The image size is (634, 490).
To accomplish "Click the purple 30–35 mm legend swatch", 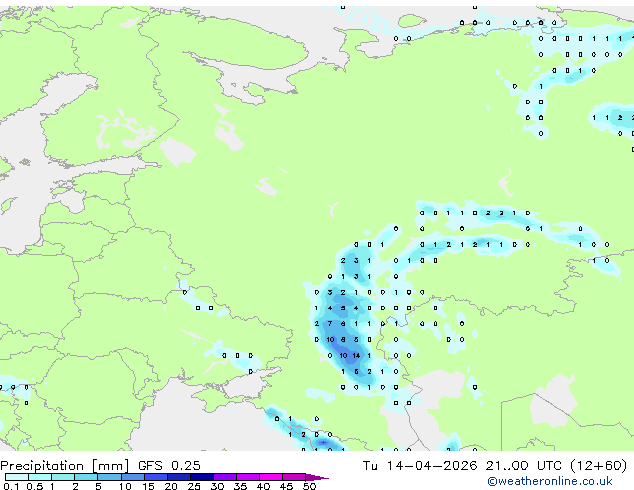I will coord(225,477).
